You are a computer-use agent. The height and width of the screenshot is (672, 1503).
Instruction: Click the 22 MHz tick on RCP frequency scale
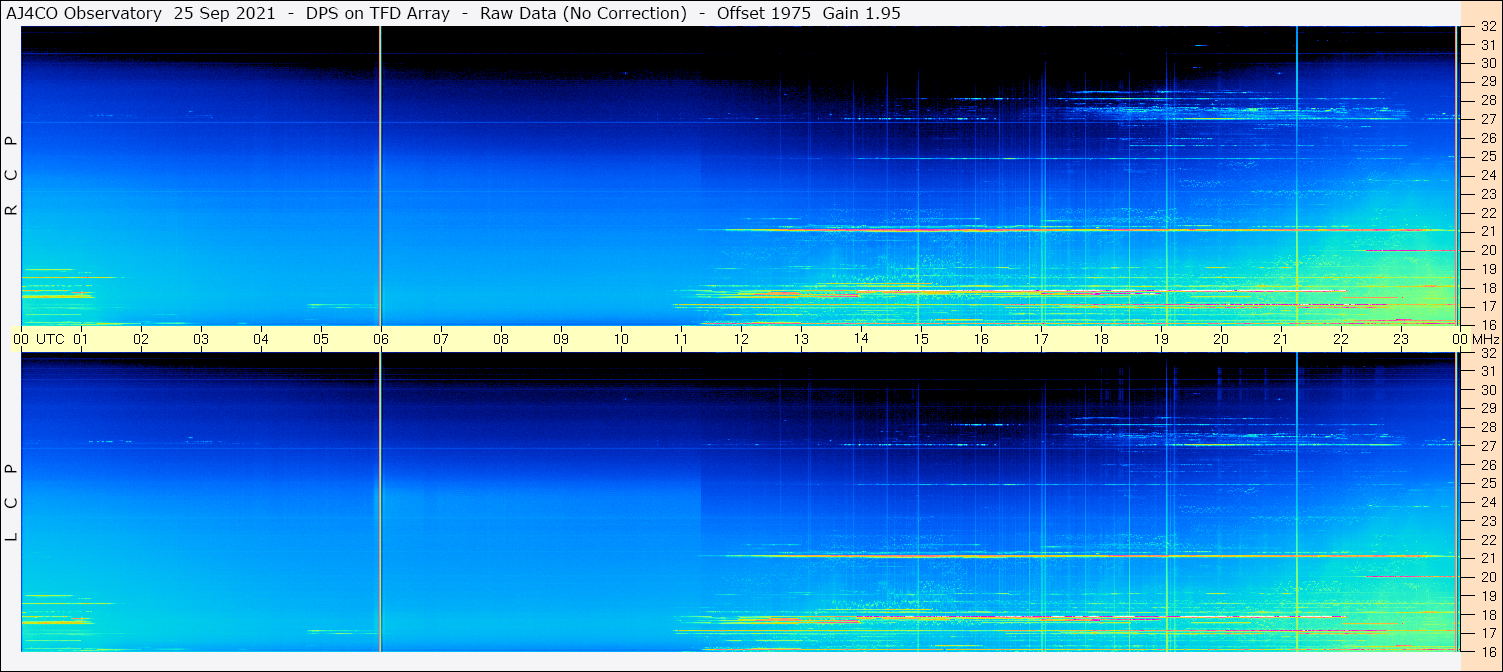click(1488, 213)
